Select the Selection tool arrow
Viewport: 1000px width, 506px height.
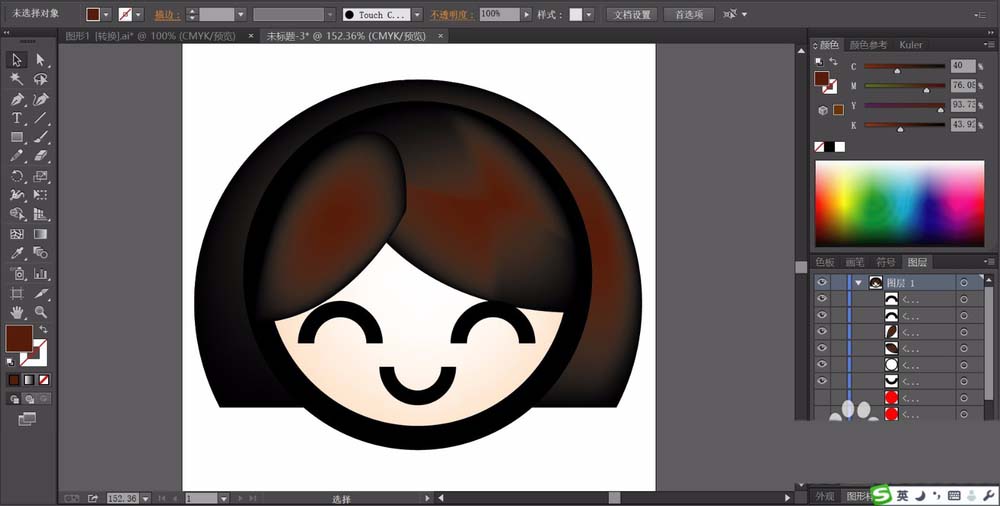(x=17, y=60)
